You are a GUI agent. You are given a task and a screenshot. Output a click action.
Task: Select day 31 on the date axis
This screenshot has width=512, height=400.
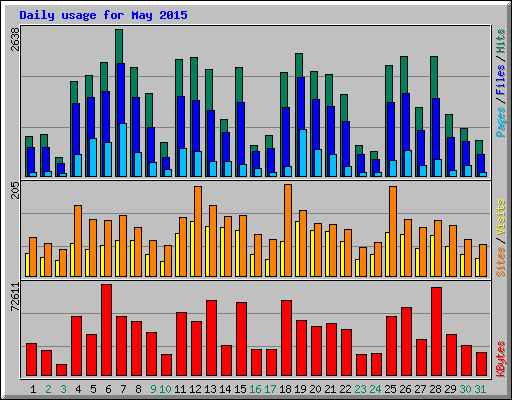pos(480,389)
